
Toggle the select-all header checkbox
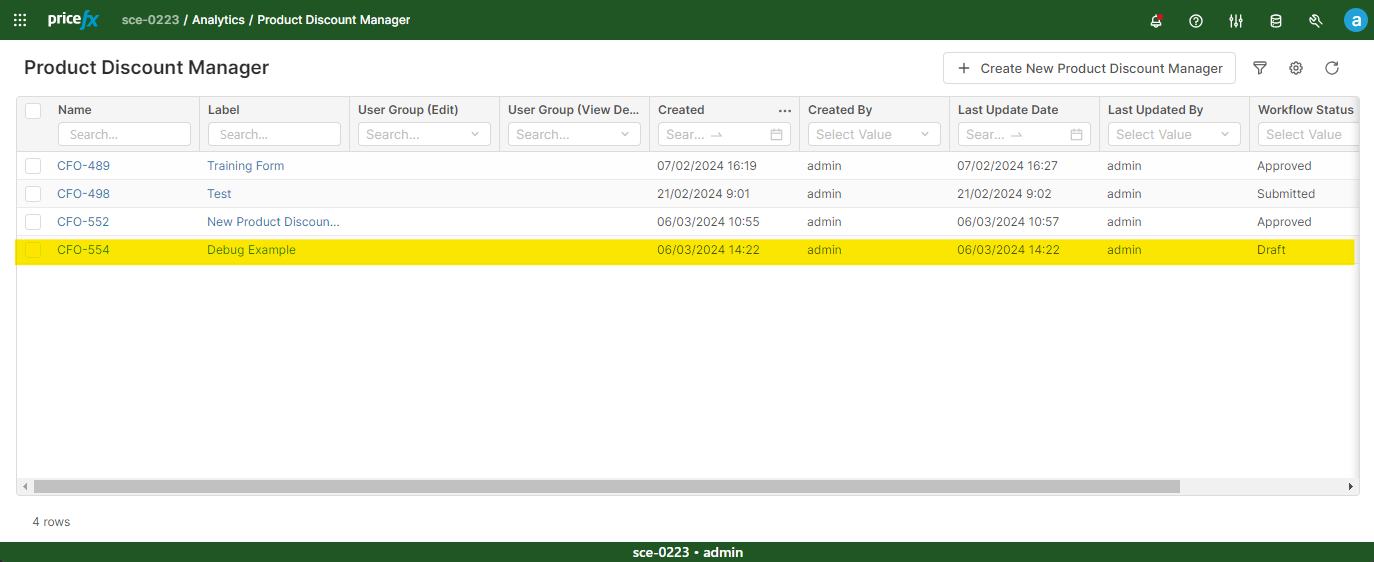point(33,110)
